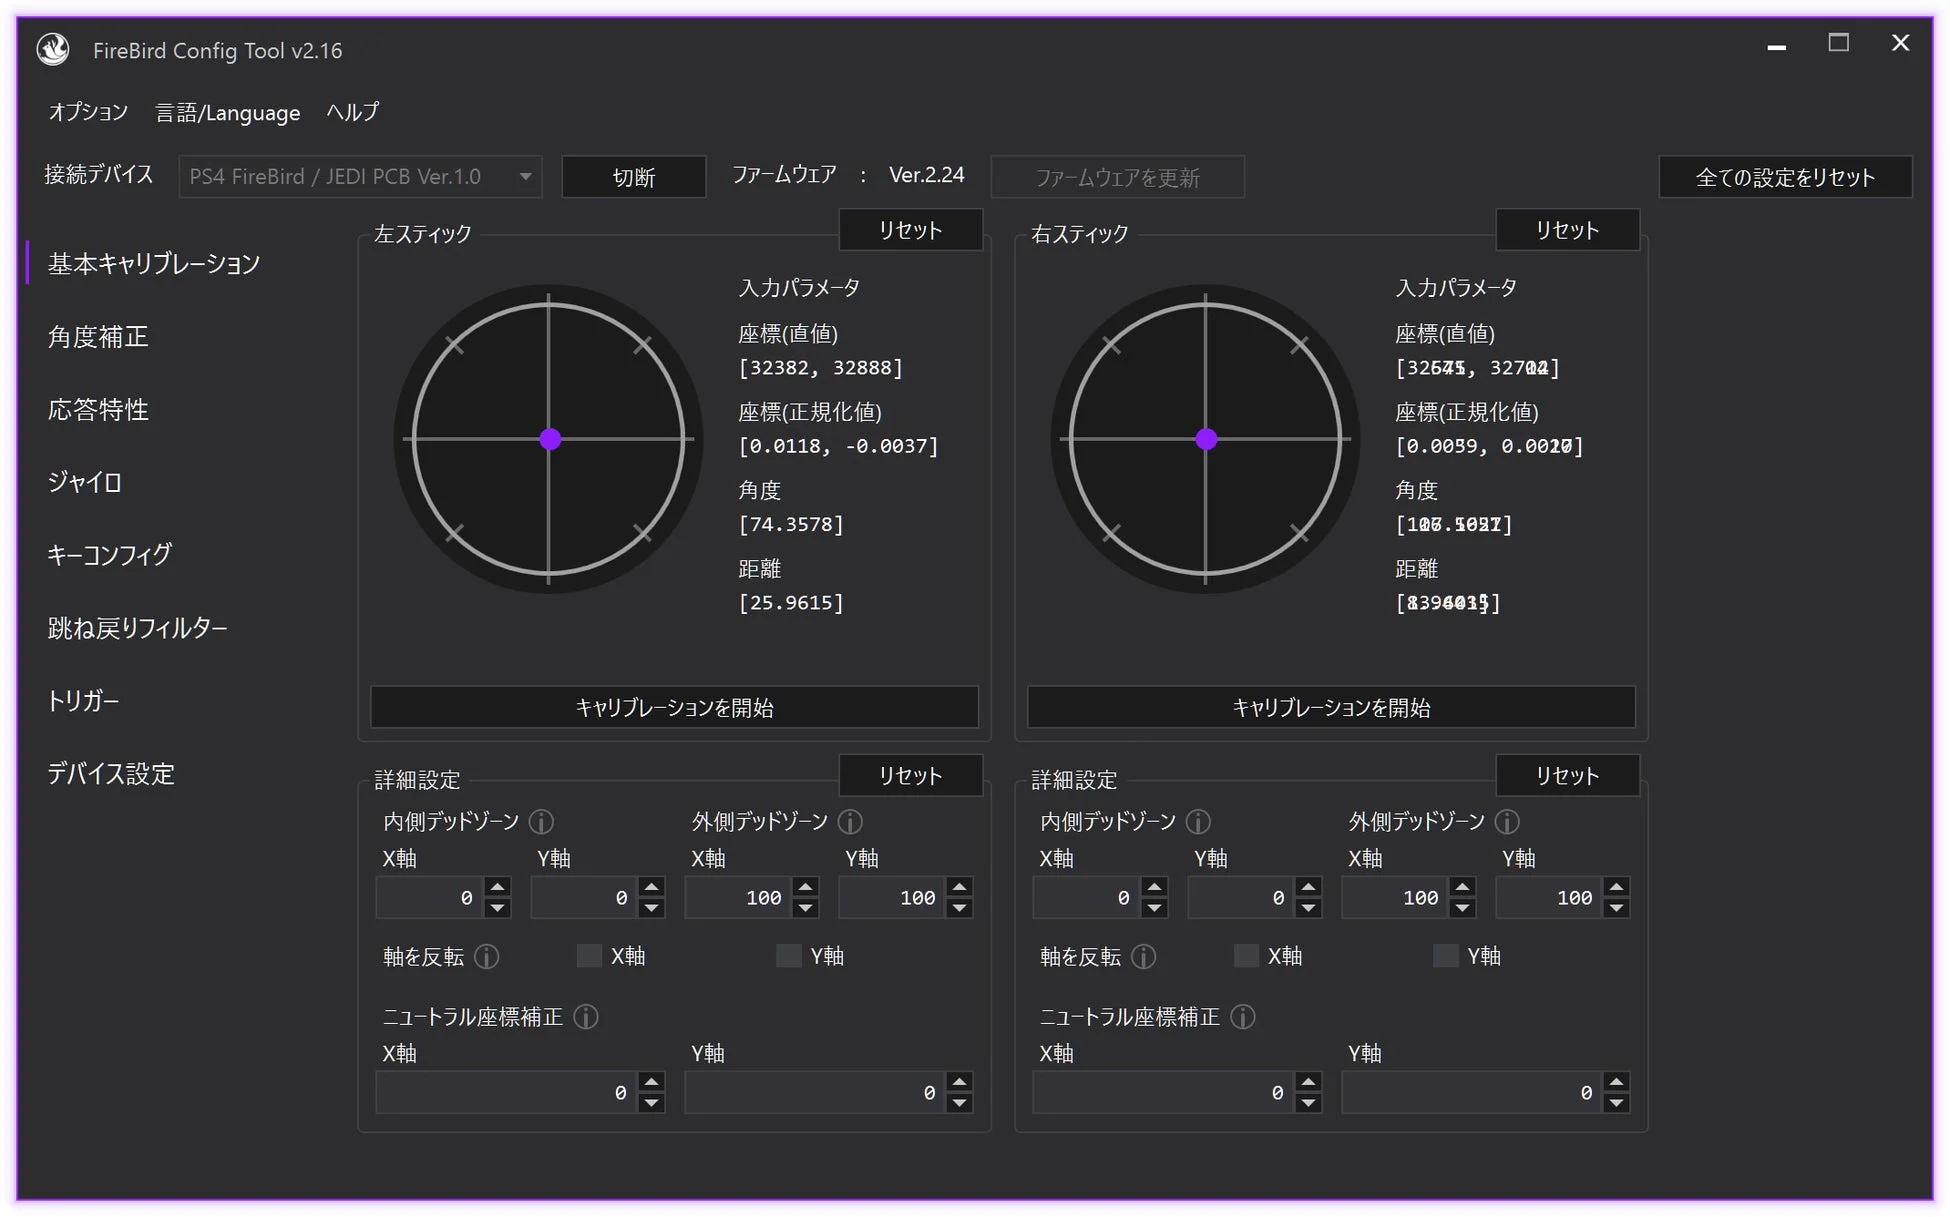Switch to the ジャイロ section
1950x1217 pixels.
click(85, 482)
